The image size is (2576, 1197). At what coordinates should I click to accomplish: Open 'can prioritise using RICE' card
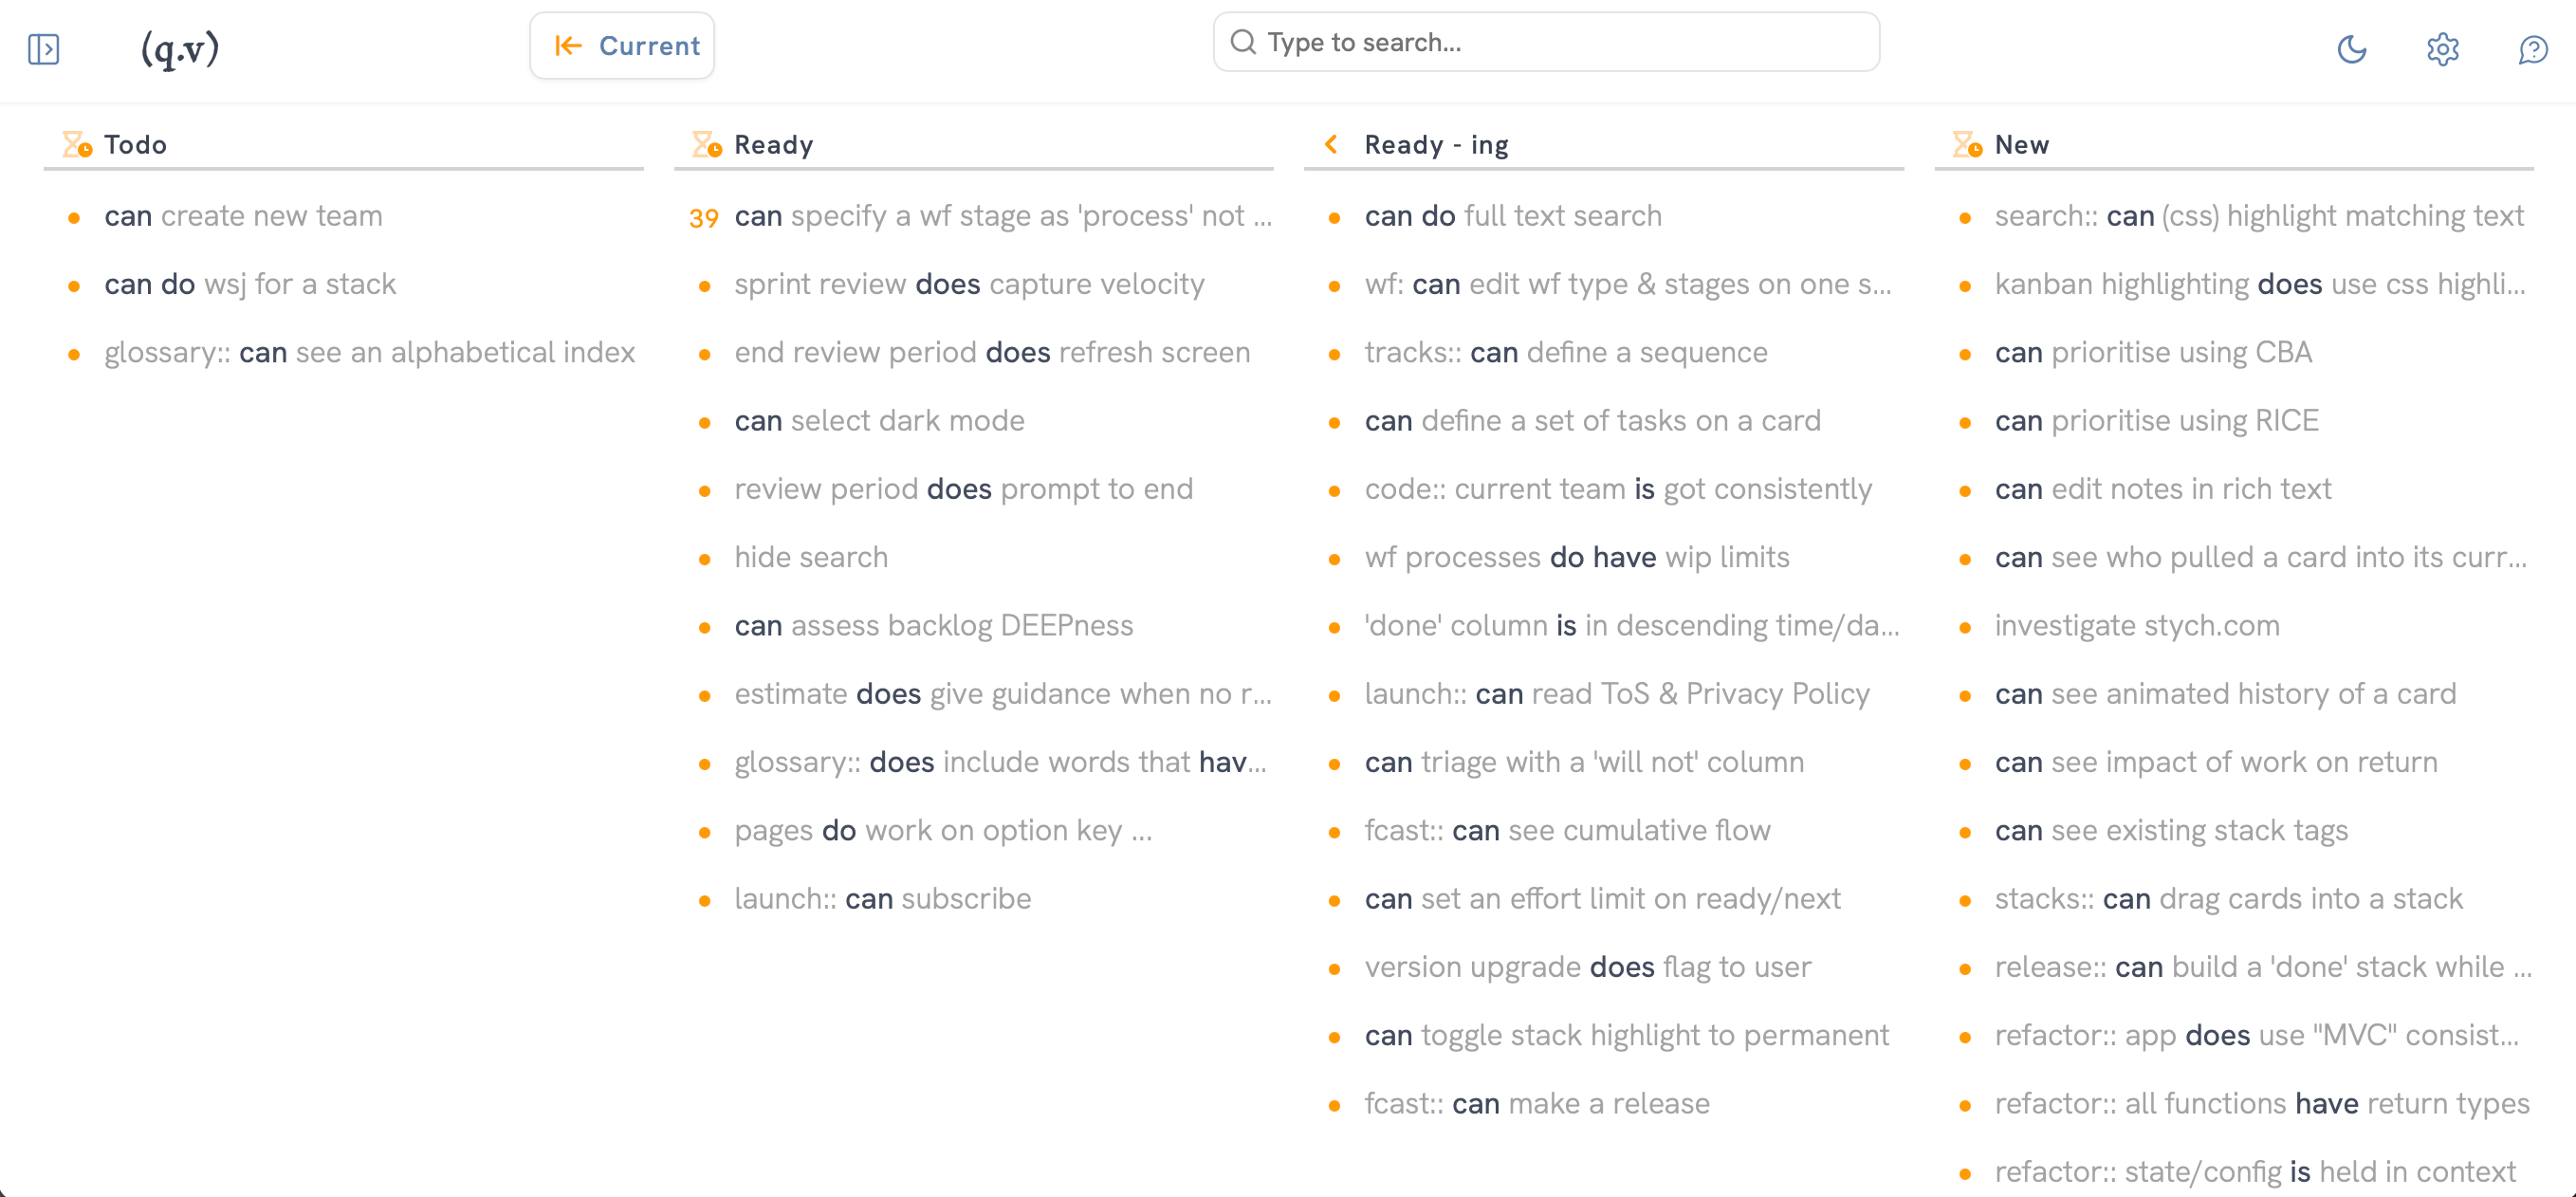(x=2156, y=421)
